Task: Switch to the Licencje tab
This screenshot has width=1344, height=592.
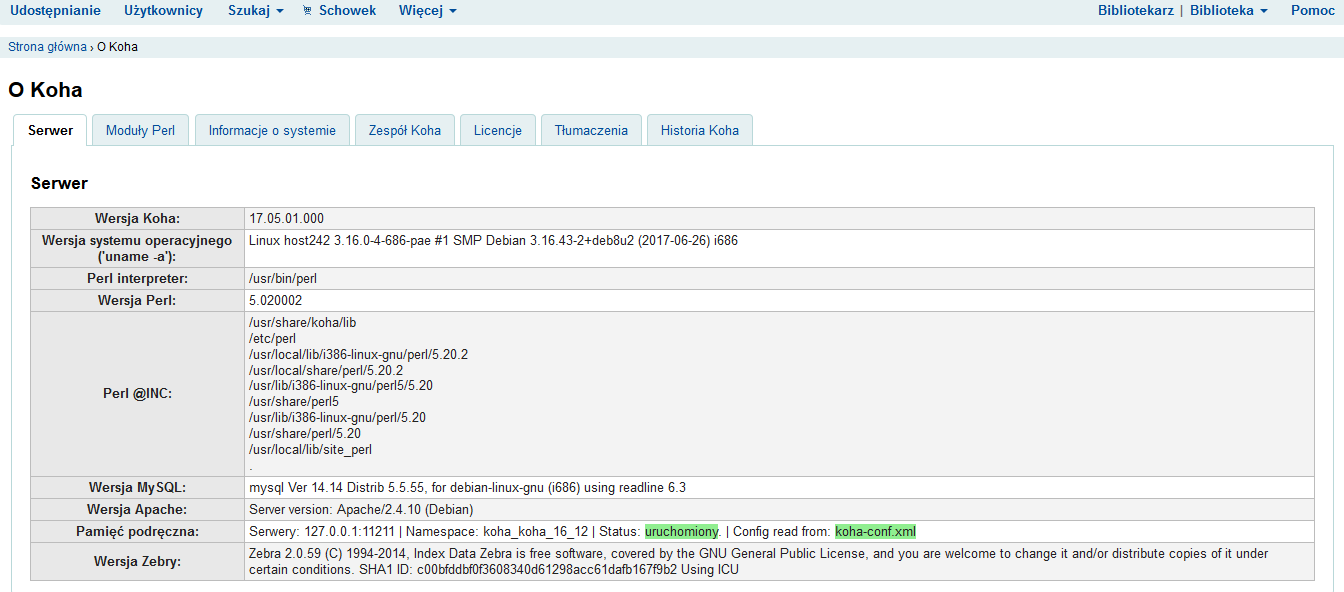Action: (498, 131)
